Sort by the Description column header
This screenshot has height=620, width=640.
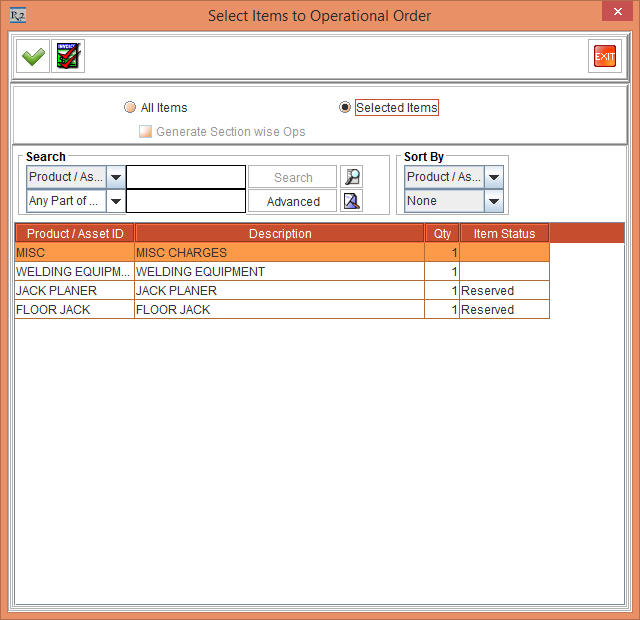pos(280,234)
